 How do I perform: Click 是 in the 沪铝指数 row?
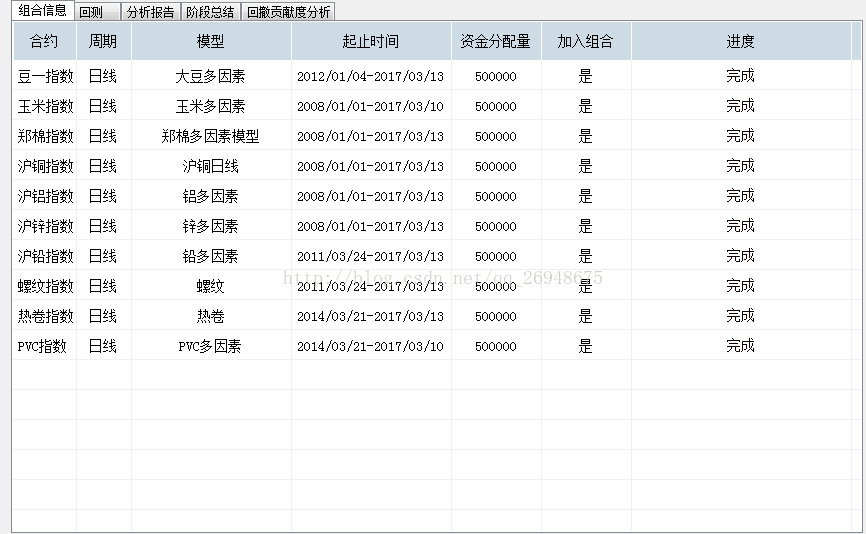[x=585, y=196]
